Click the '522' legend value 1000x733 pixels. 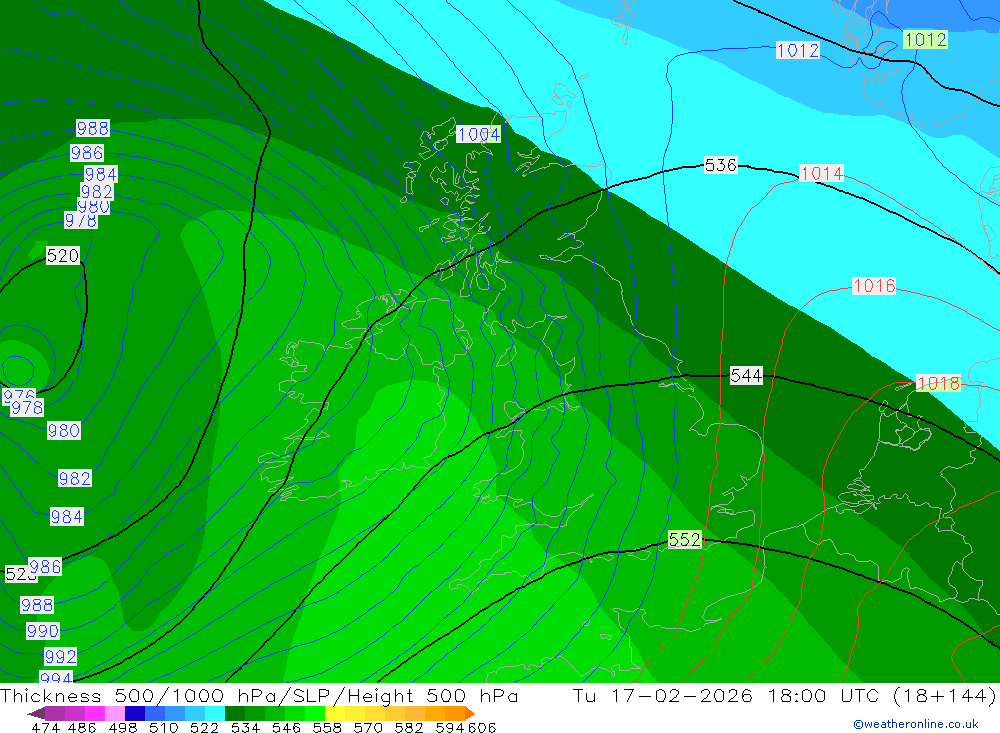pos(204,727)
